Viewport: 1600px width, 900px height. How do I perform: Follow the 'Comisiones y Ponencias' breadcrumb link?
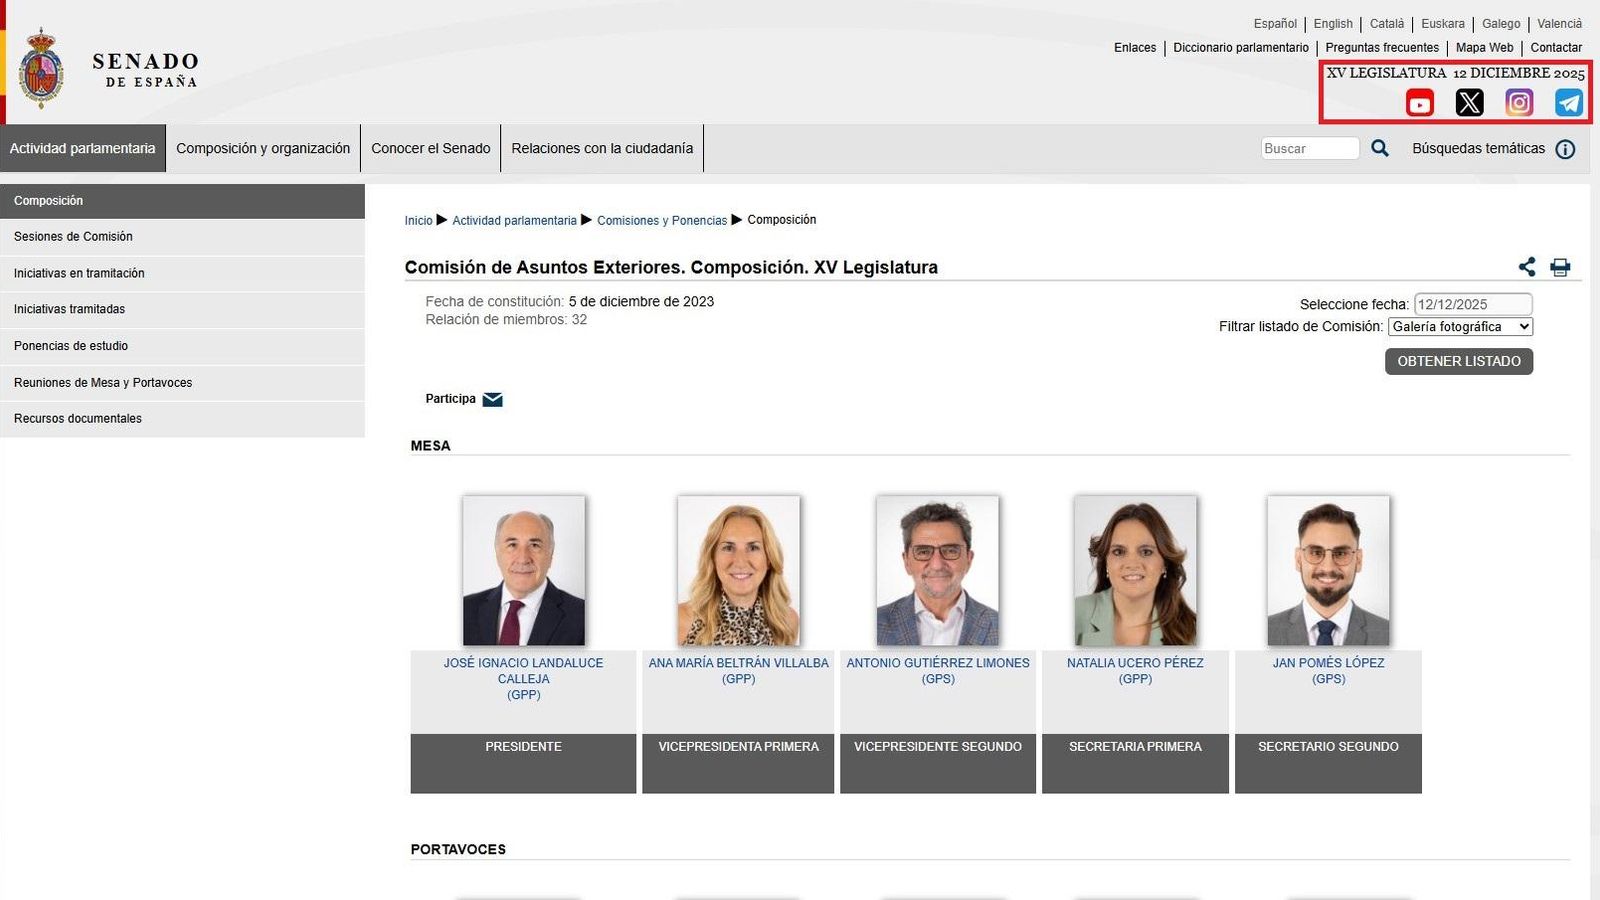661,220
